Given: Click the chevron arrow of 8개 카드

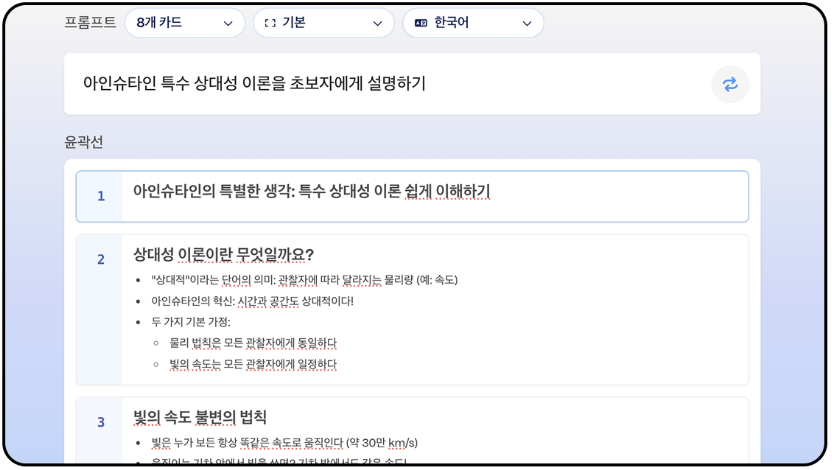Looking at the screenshot, I should pos(228,23).
